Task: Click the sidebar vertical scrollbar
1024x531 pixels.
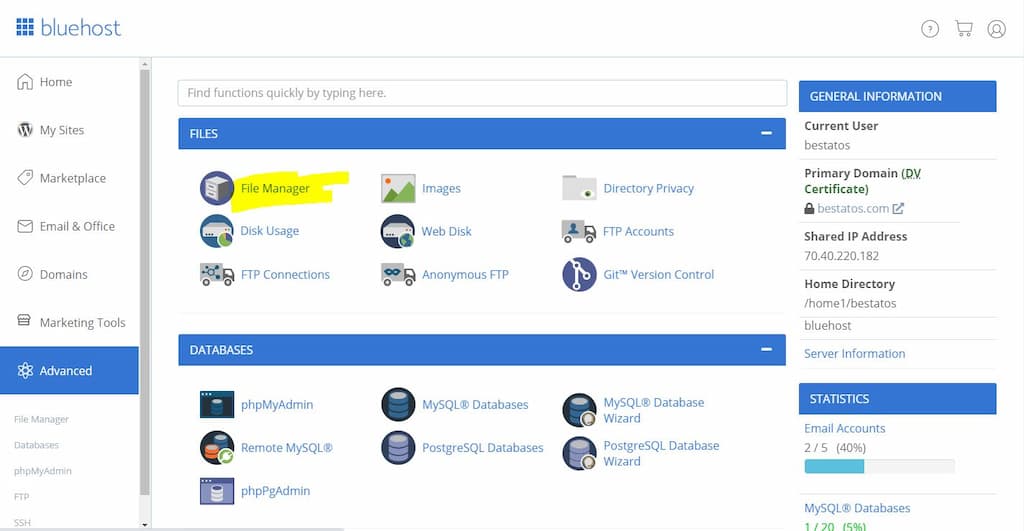Action: point(145,282)
